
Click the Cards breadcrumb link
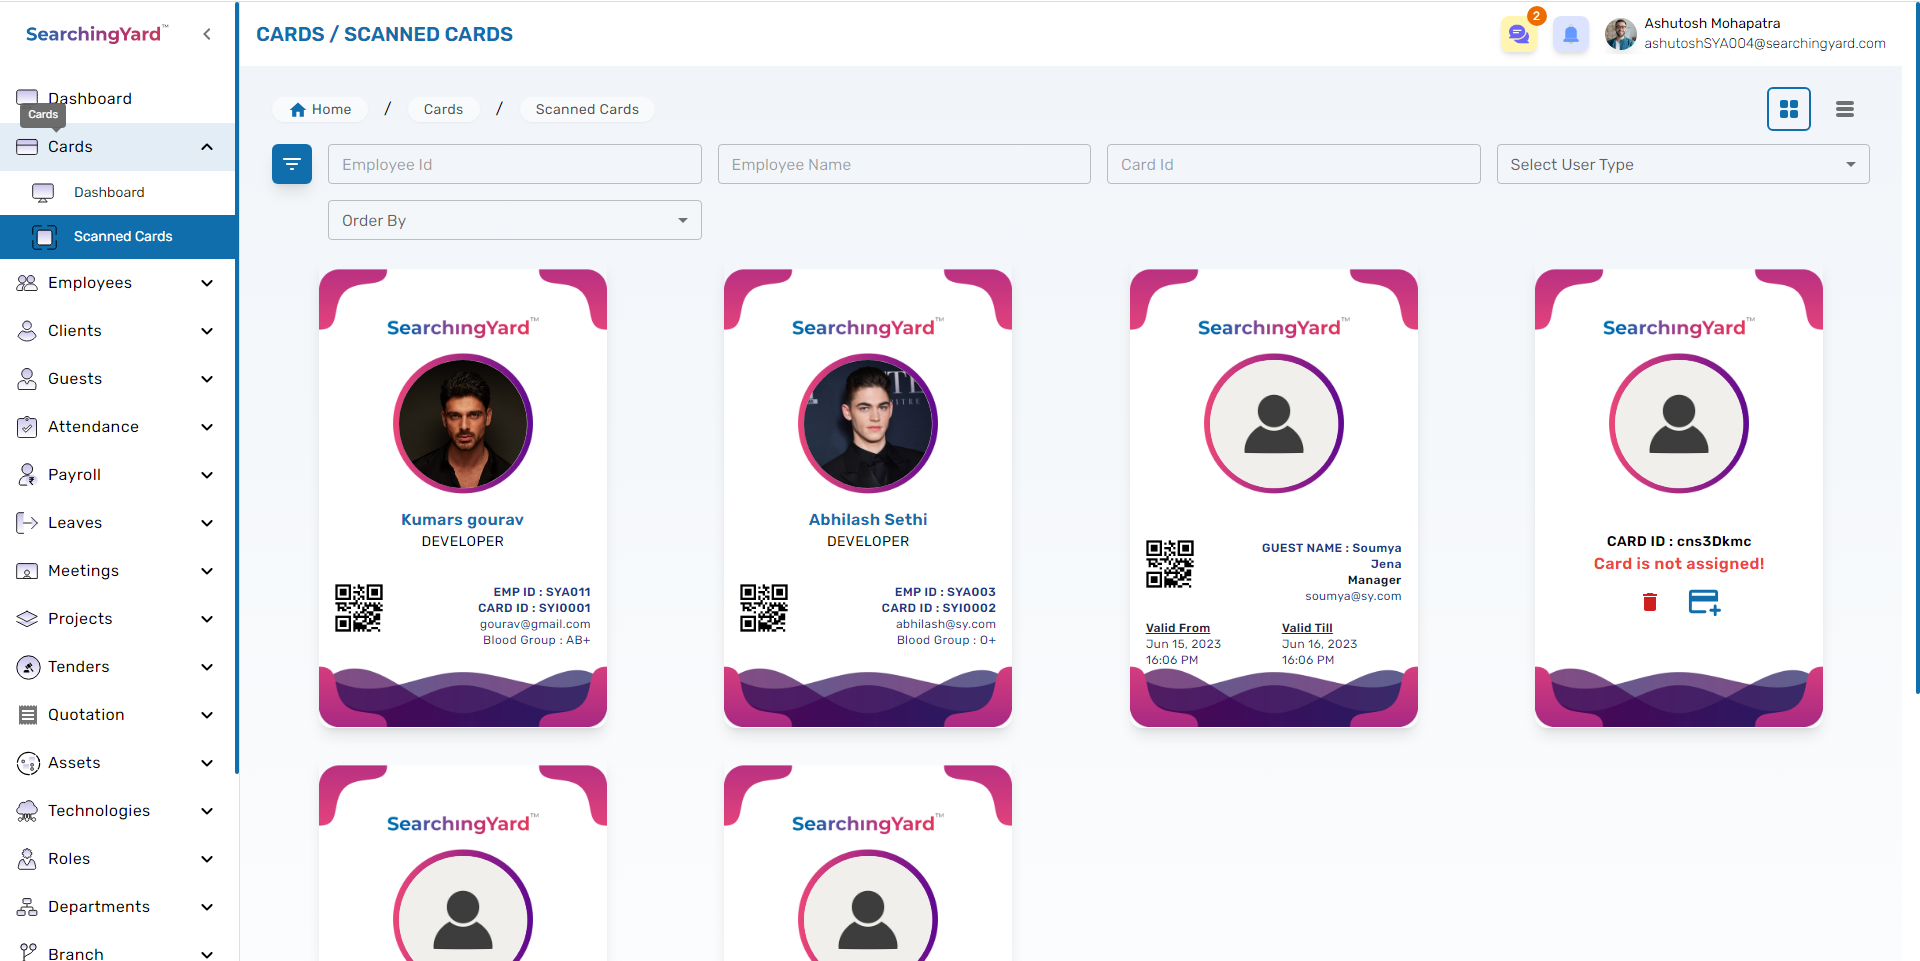pos(443,110)
